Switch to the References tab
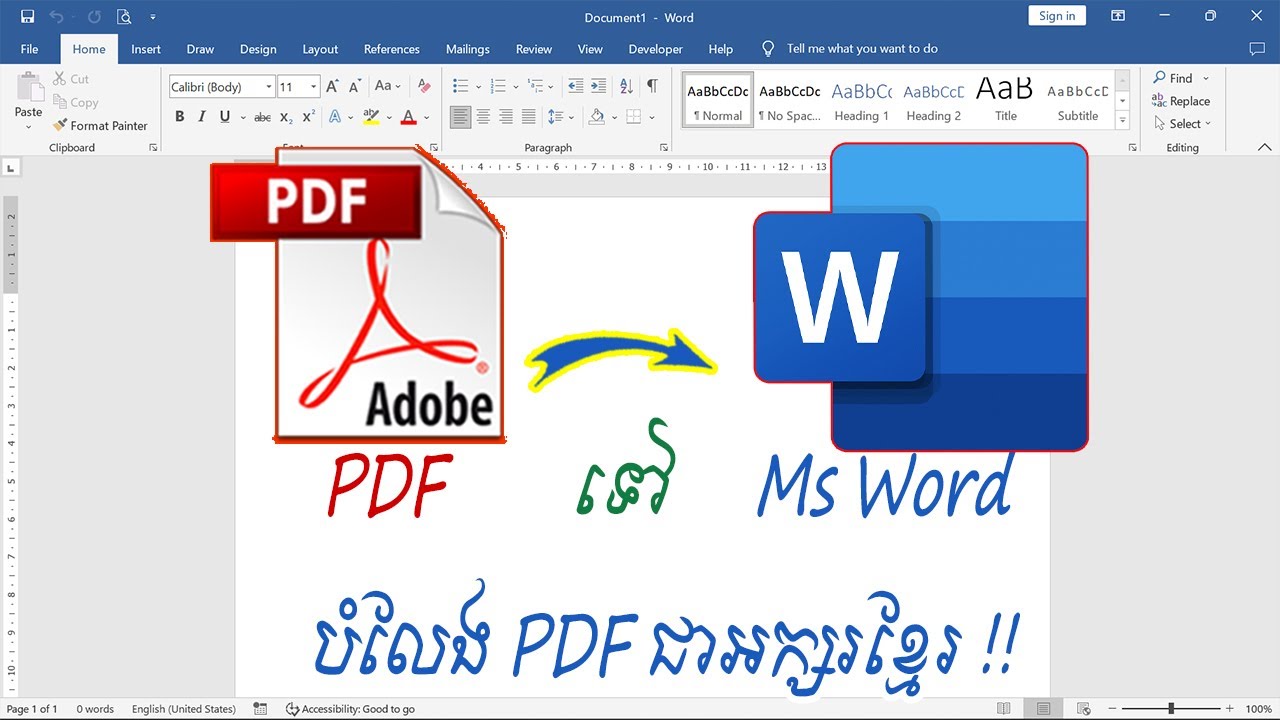 [x=392, y=49]
